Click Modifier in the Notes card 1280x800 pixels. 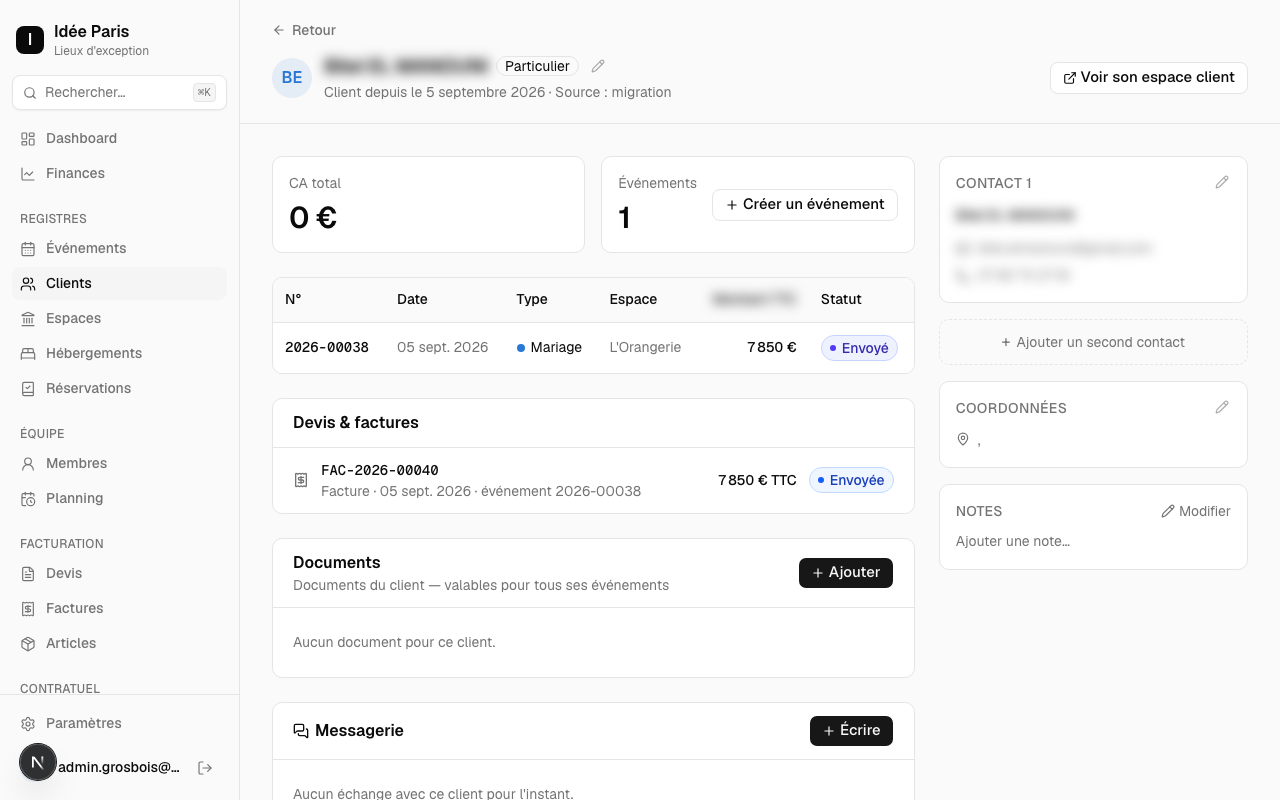pyautogui.click(x=1195, y=511)
